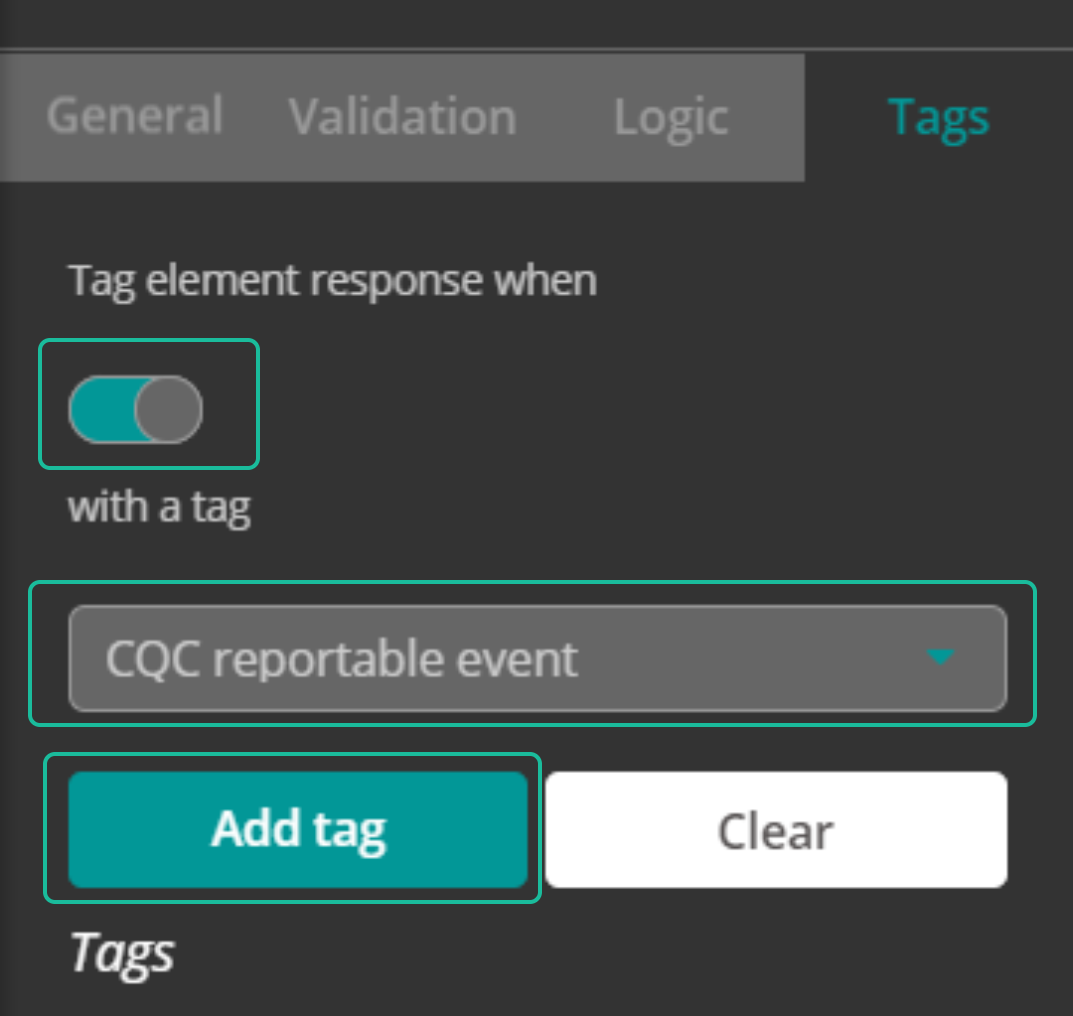
Task: Select the Logic tab
Action: (x=671, y=118)
